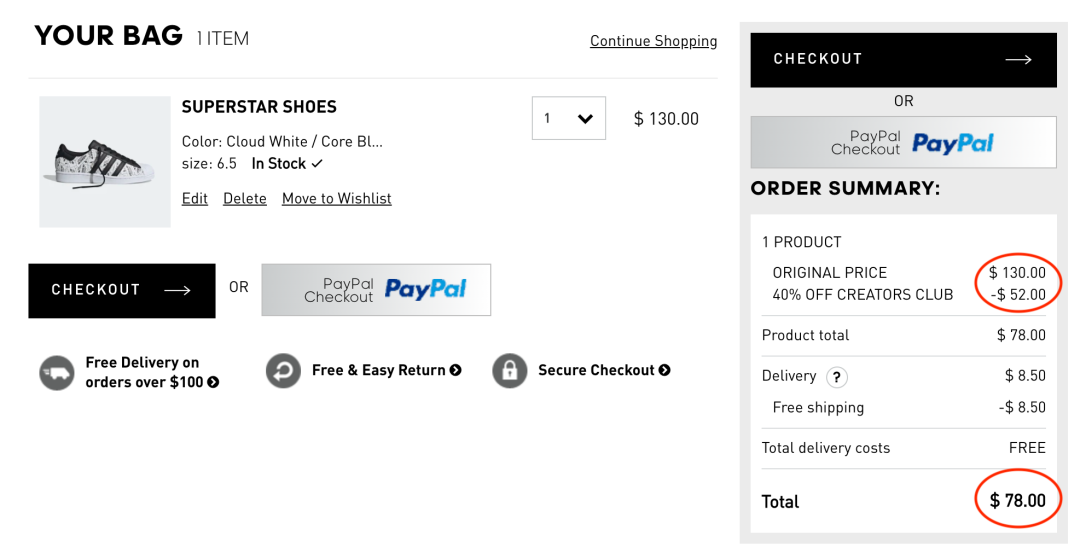Click the Free & Easy Return arrow icon

click(x=283, y=370)
